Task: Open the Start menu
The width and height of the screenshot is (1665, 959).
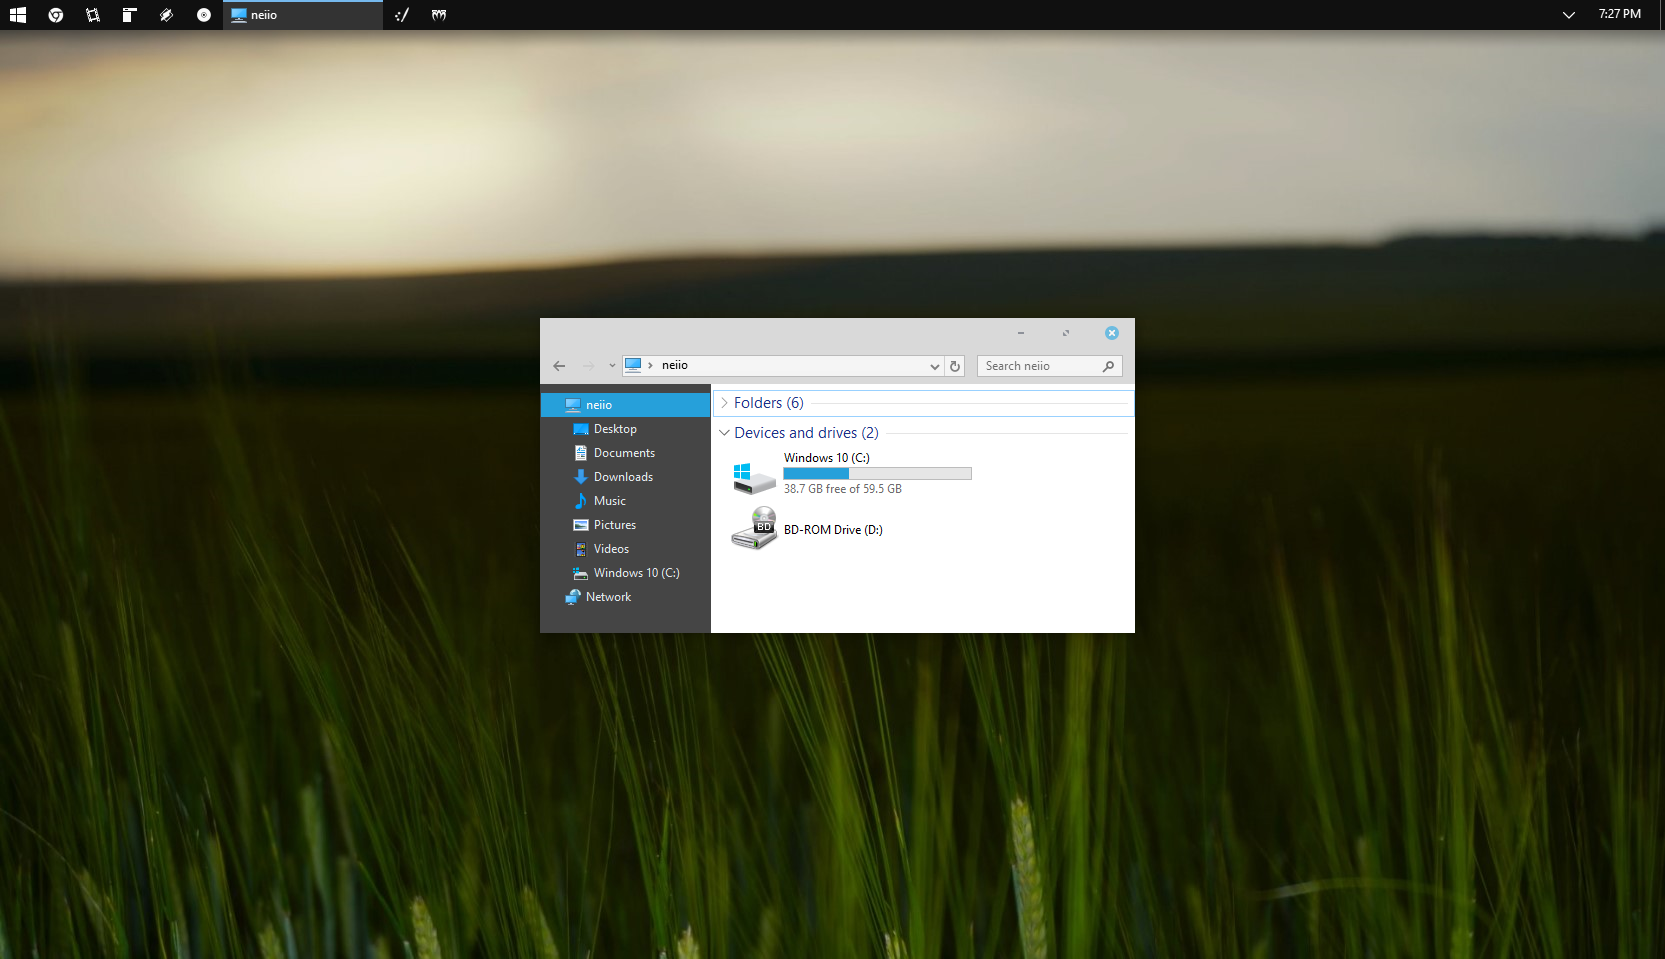Action: click(x=17, y=15)
